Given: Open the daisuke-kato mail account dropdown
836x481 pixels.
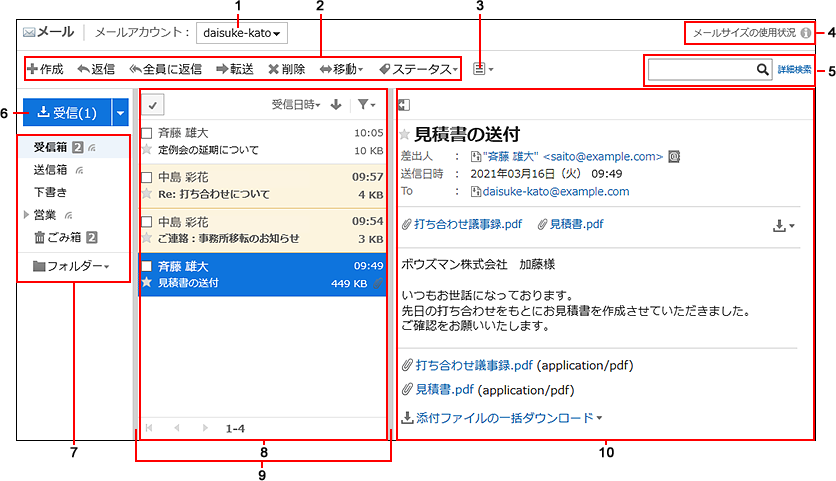Looking at the screenshot, I should [x=242, y=33].
